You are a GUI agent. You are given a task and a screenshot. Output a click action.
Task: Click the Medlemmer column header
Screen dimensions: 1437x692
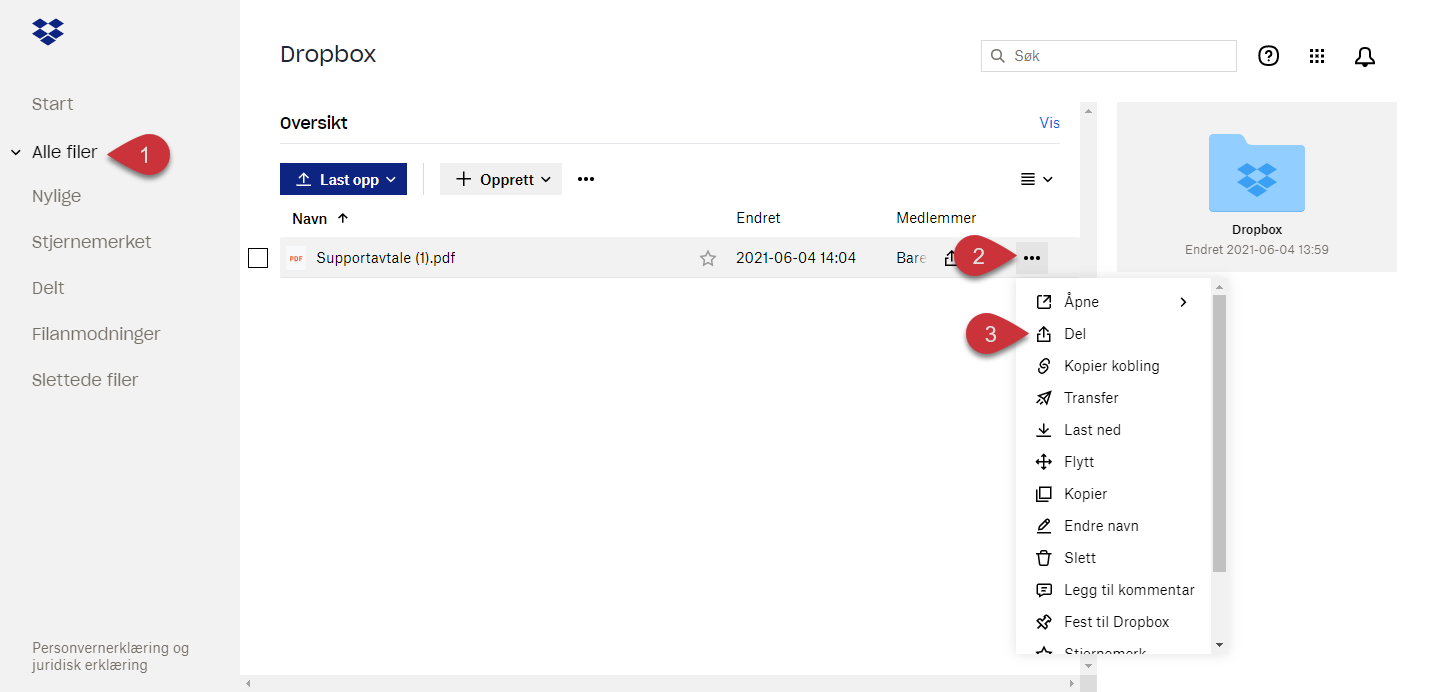pyautogui.click(x=936, y=218)
